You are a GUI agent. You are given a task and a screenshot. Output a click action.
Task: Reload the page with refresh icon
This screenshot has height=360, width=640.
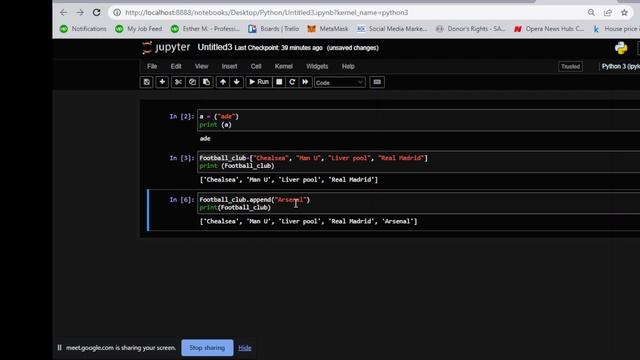[x=96, y=13]
